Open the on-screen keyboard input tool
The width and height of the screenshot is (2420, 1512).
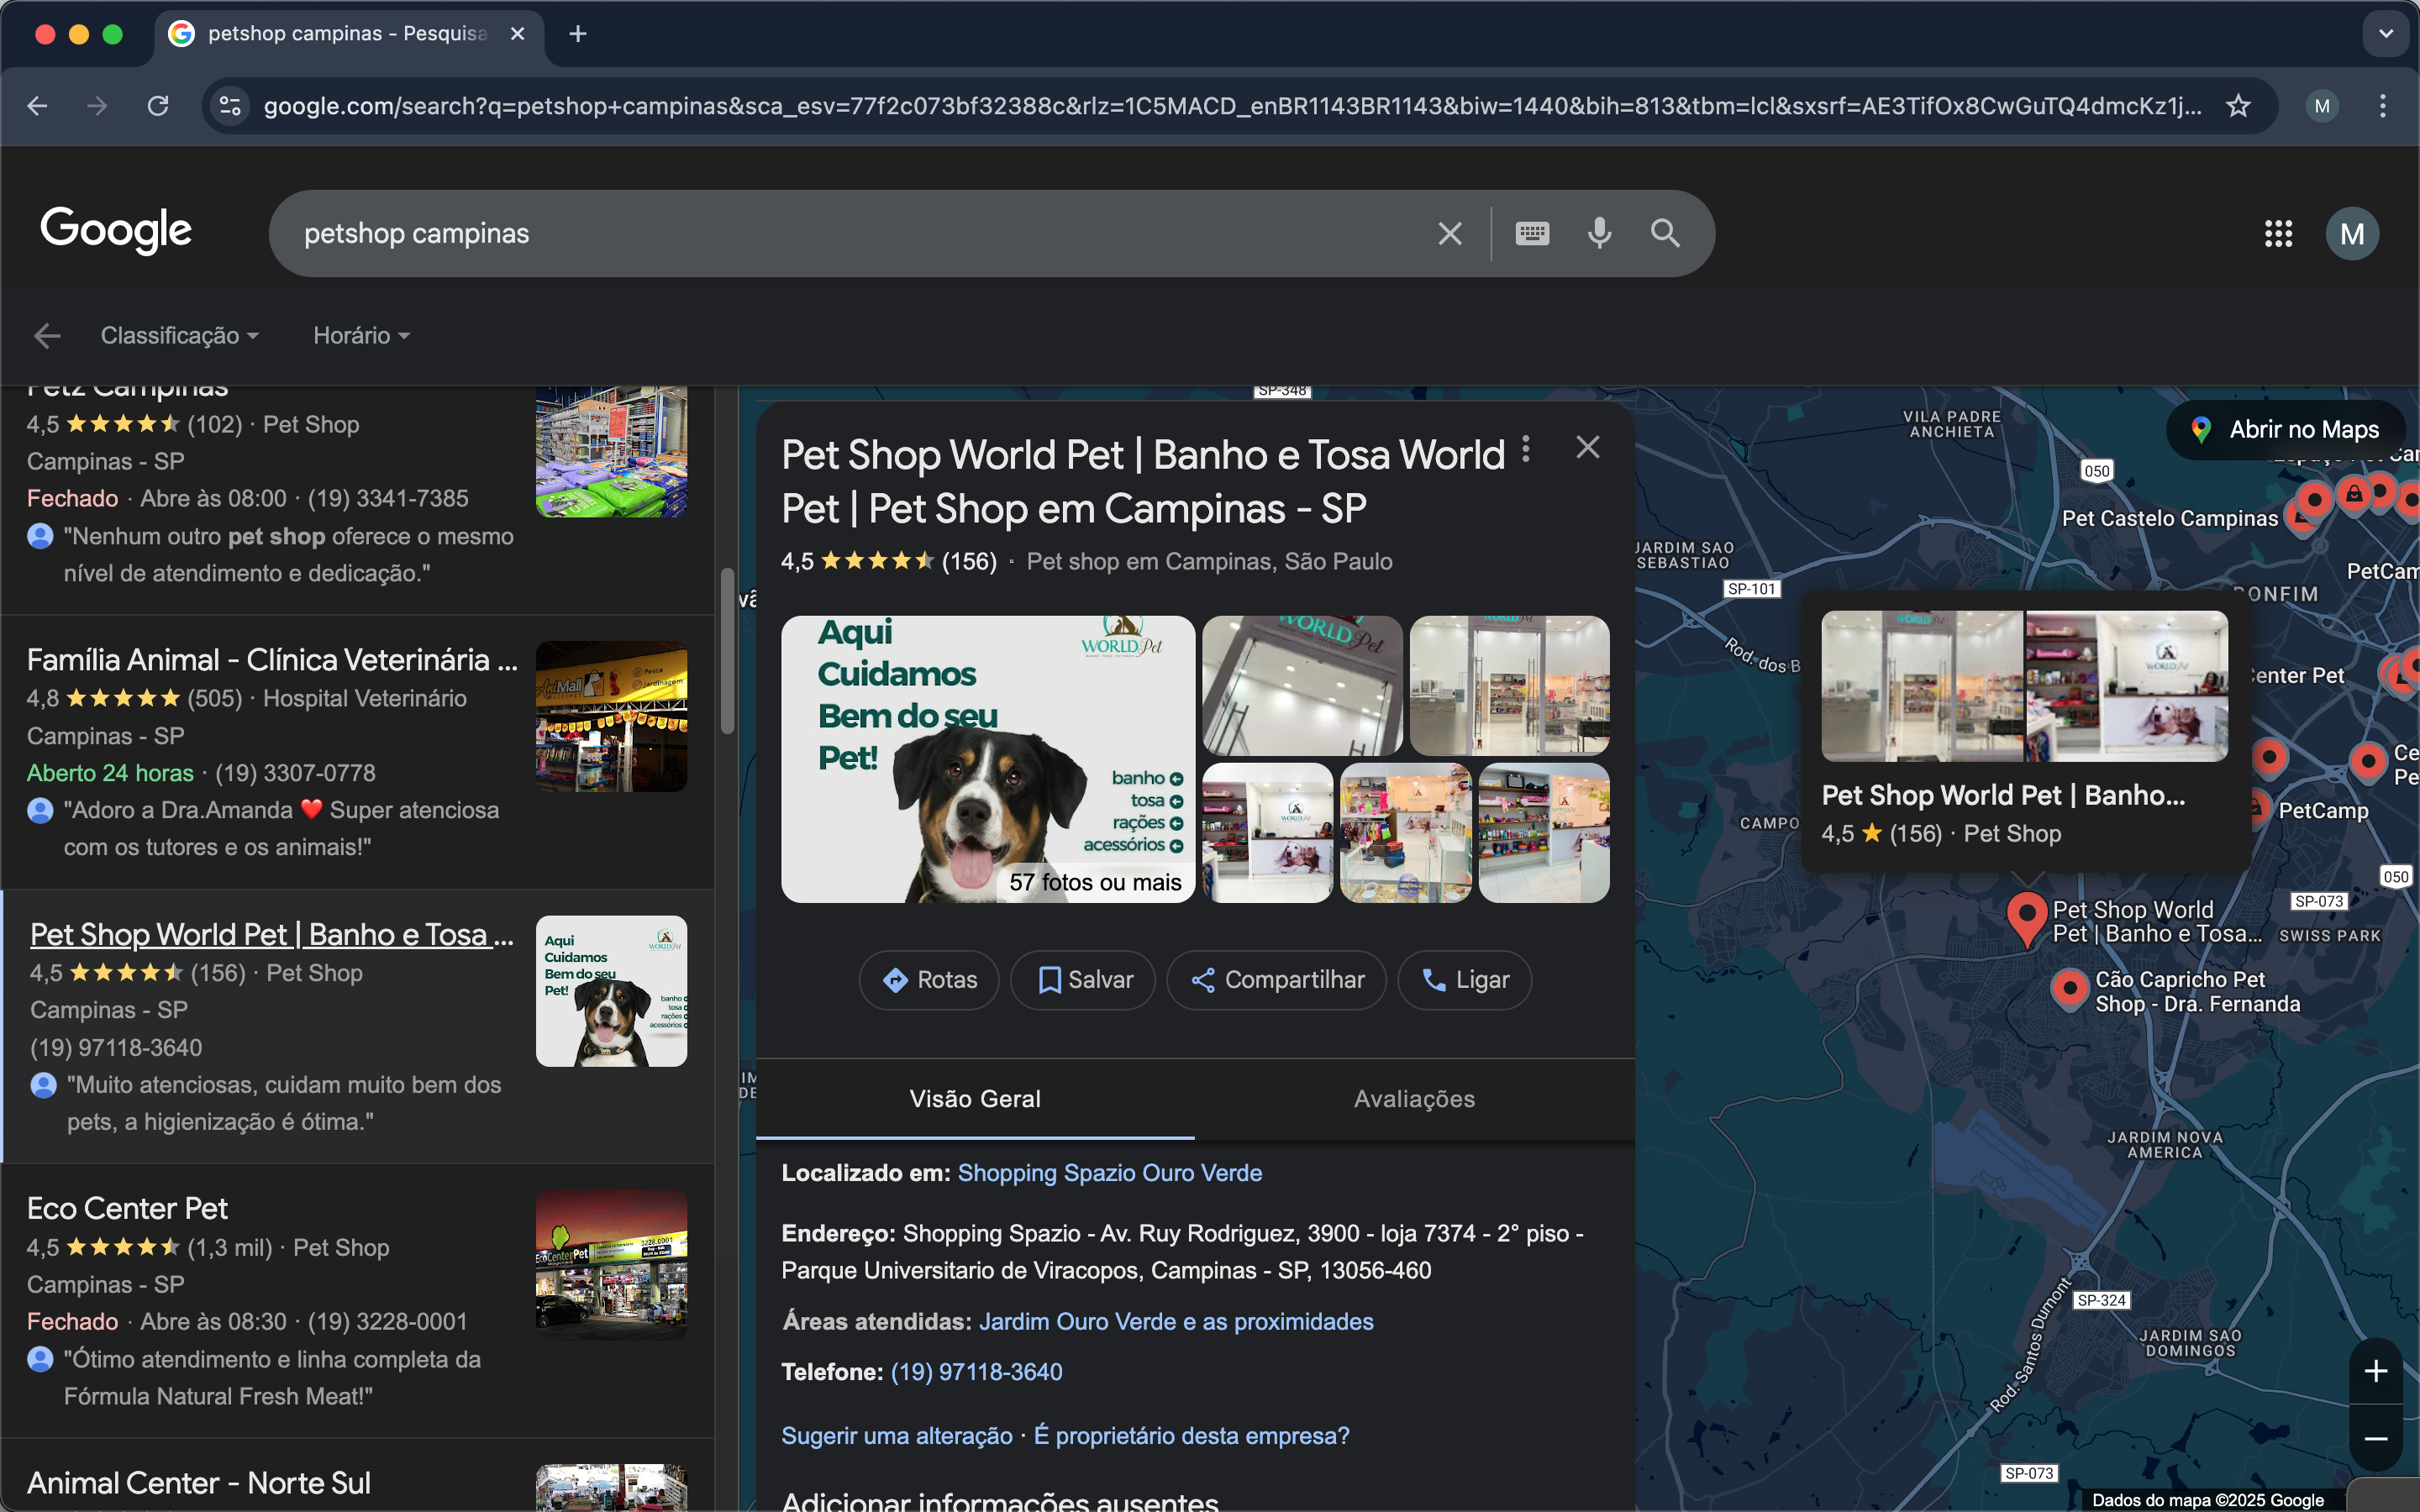(x=1531, y=233)
